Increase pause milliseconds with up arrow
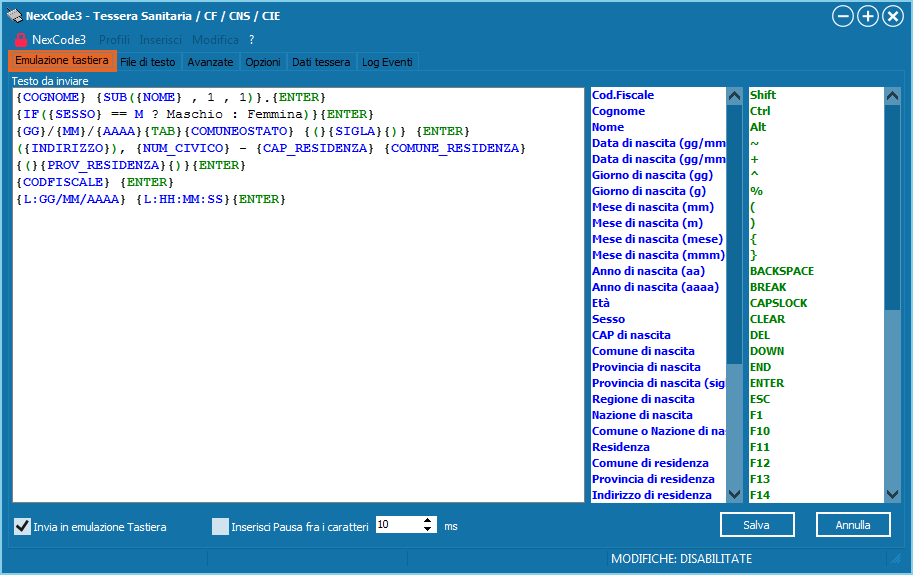This screenshot has width=913, height=575. click(429, 521)
